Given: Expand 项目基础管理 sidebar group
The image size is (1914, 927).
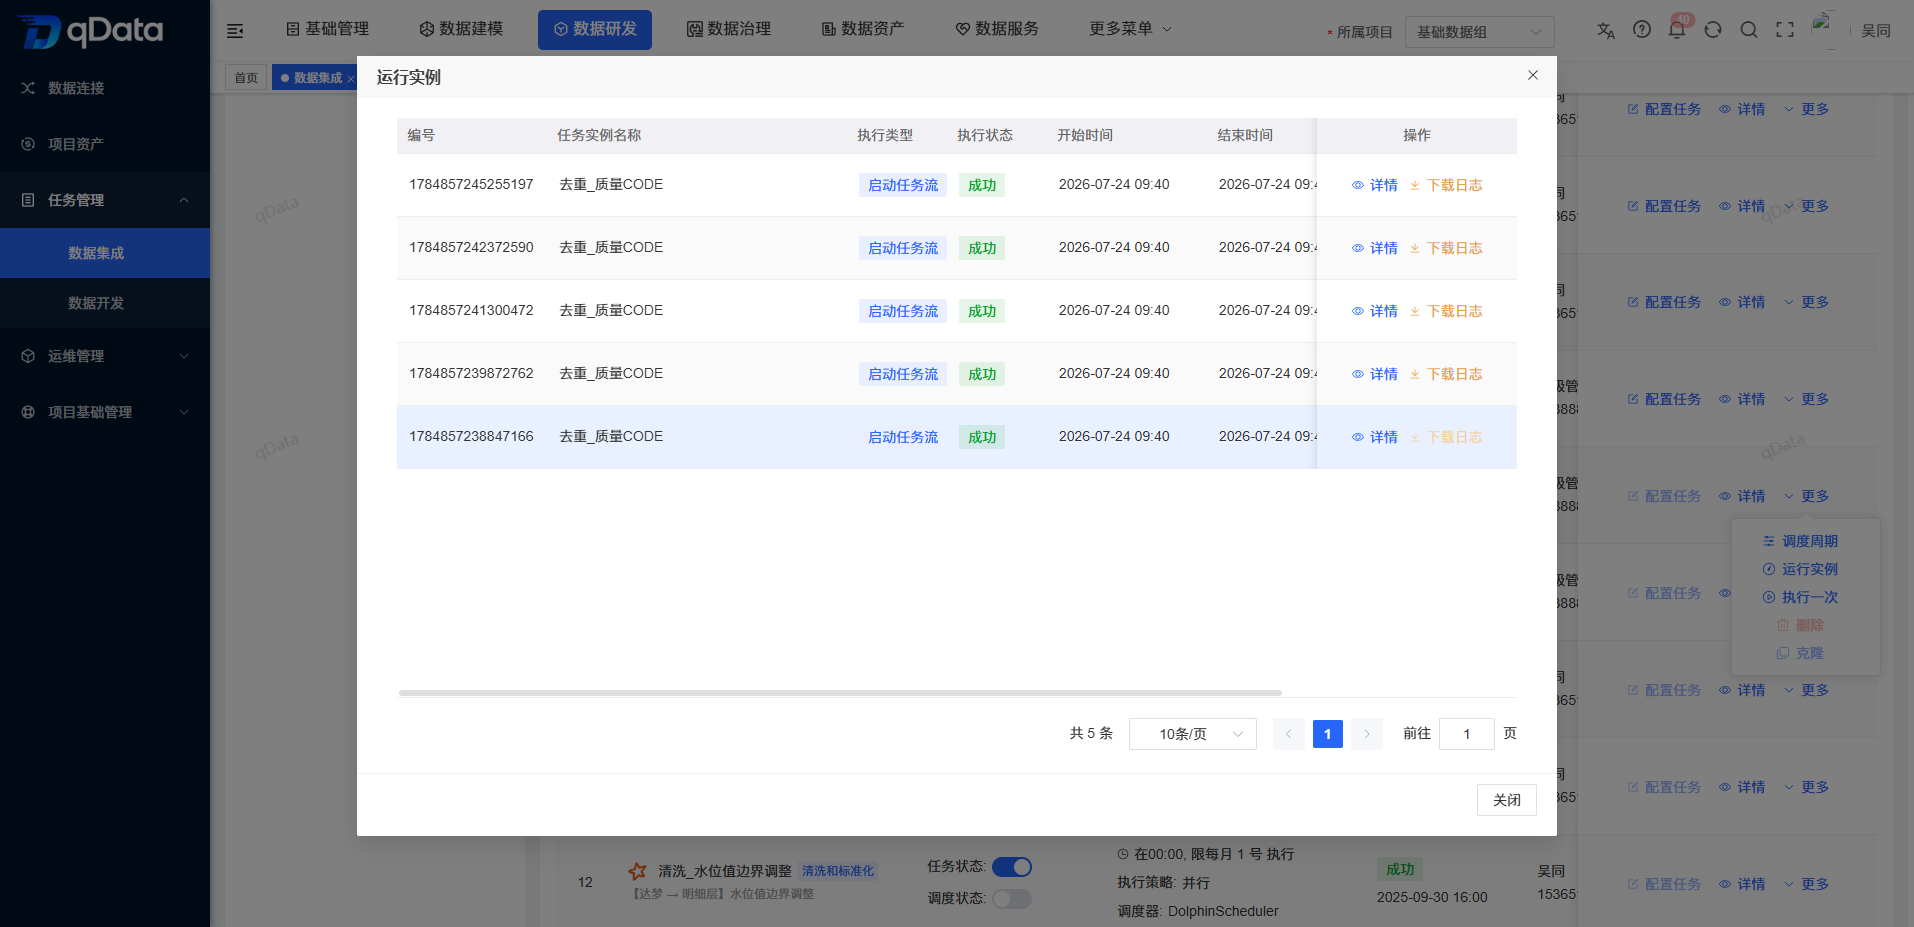Looking at the screenshot, I should coord(105,412).
